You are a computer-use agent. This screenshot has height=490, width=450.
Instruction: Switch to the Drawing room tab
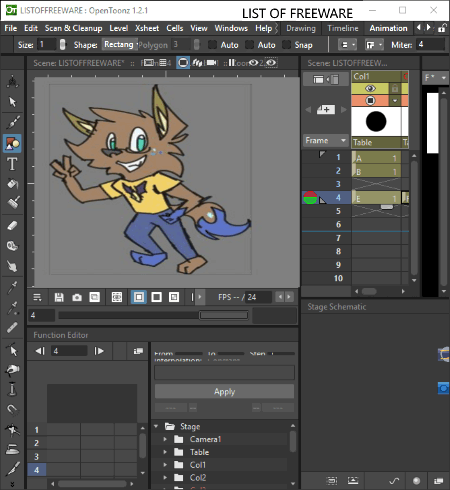(301, 28)
